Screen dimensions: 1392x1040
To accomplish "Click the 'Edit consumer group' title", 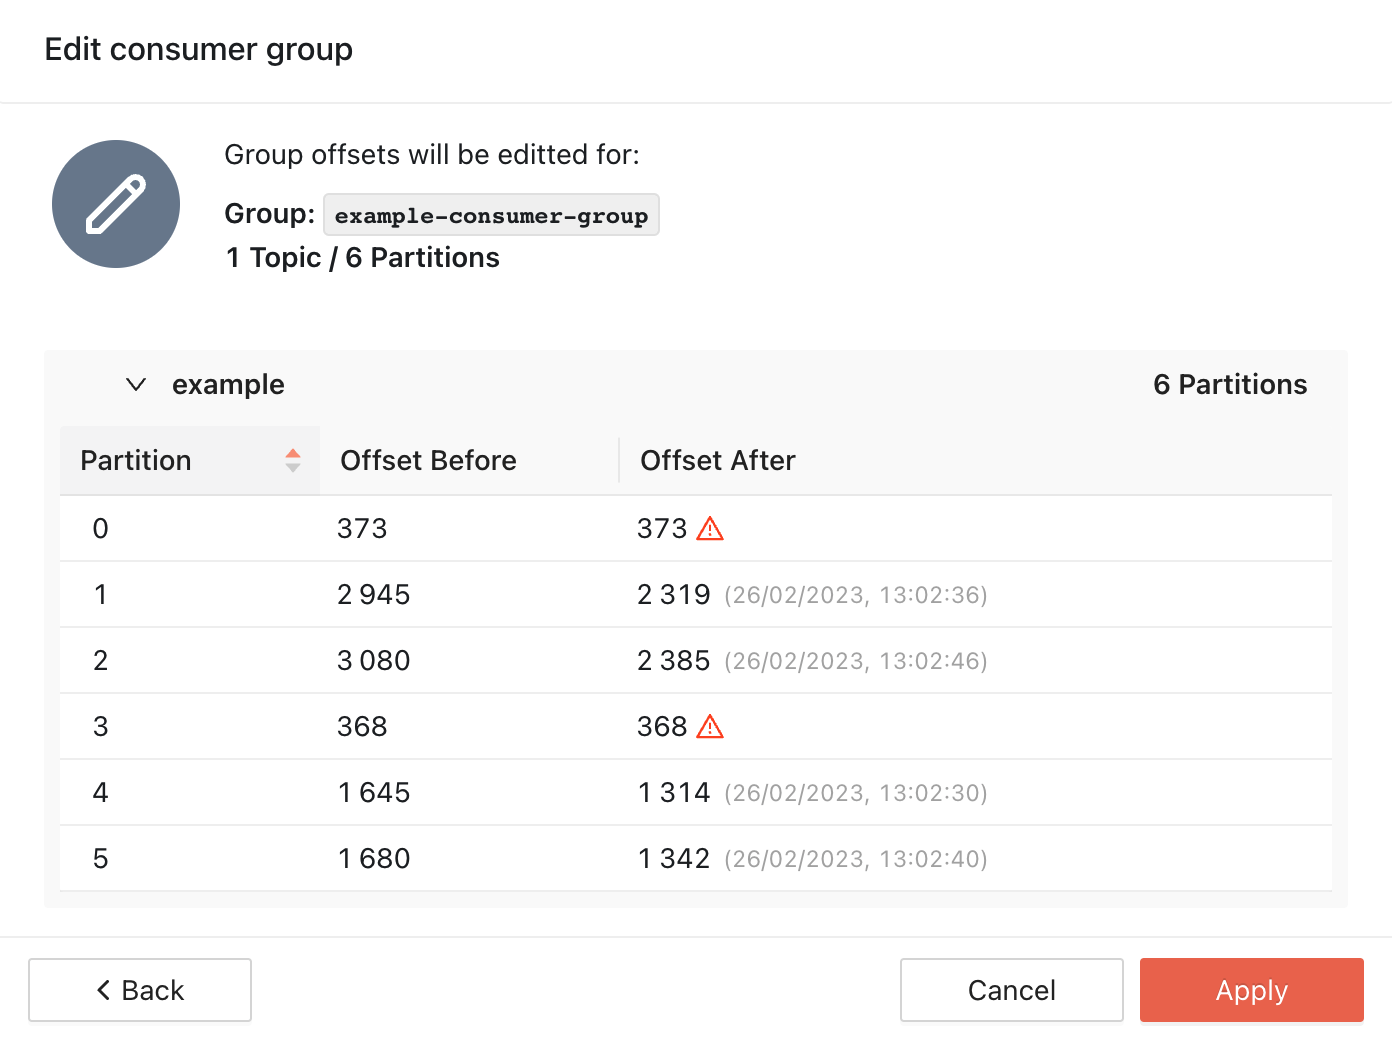I will coord(199,49).
